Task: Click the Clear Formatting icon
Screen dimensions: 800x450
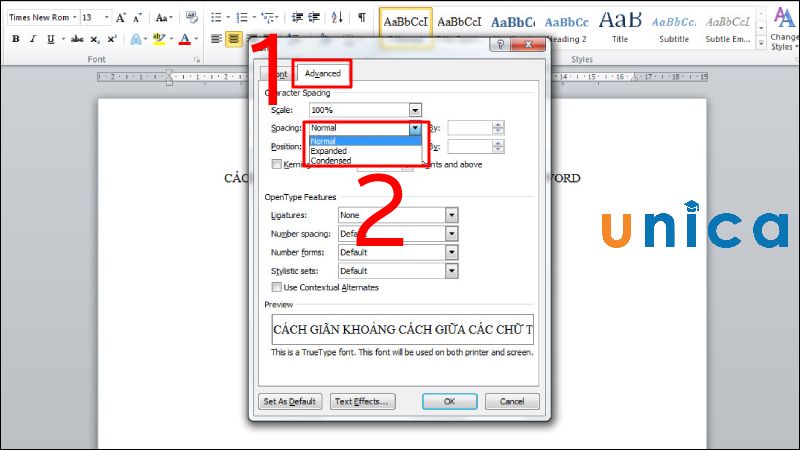Action: click(192, 17)
